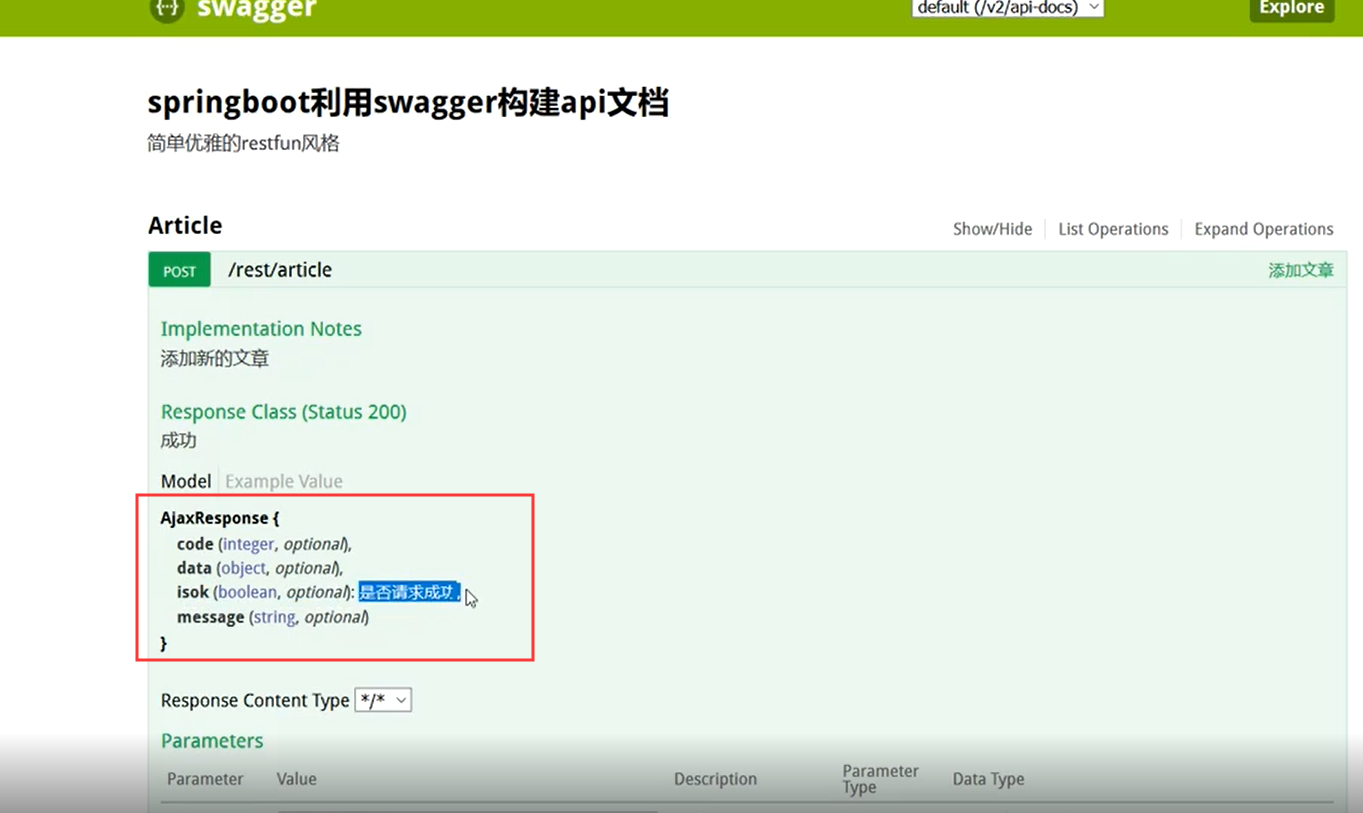
Task: Click the subtitle 简单优雅的restfun风格
Action: [244, 143]
